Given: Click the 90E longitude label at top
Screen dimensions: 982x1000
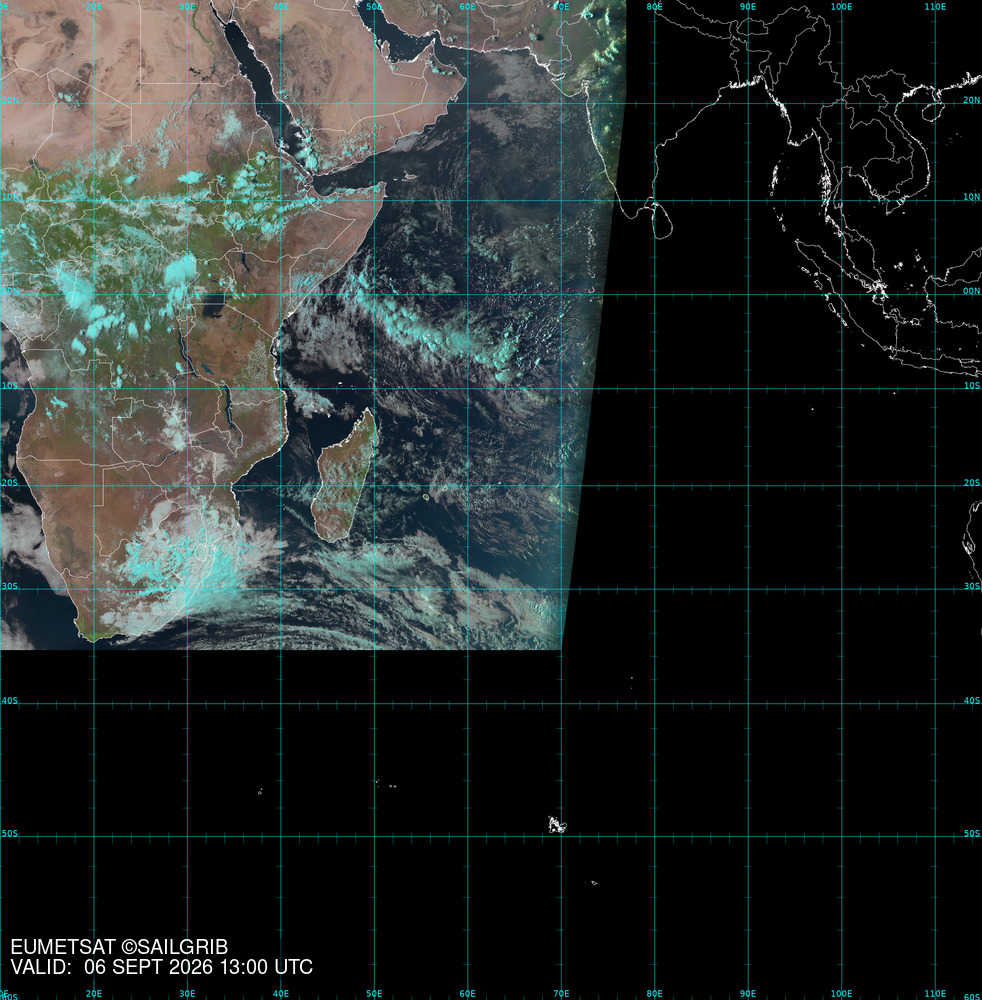Looking at the screenshot, I should [x=747, y=6].
